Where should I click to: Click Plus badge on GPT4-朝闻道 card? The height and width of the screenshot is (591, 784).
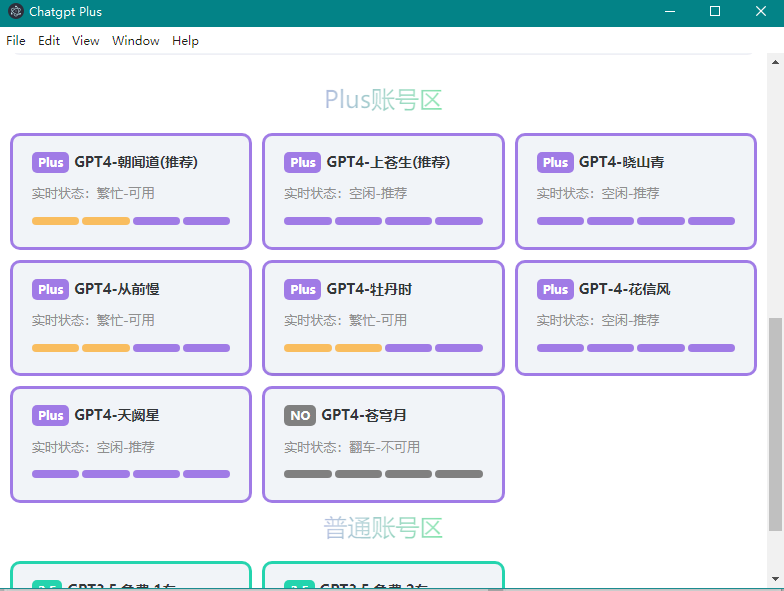50,162
